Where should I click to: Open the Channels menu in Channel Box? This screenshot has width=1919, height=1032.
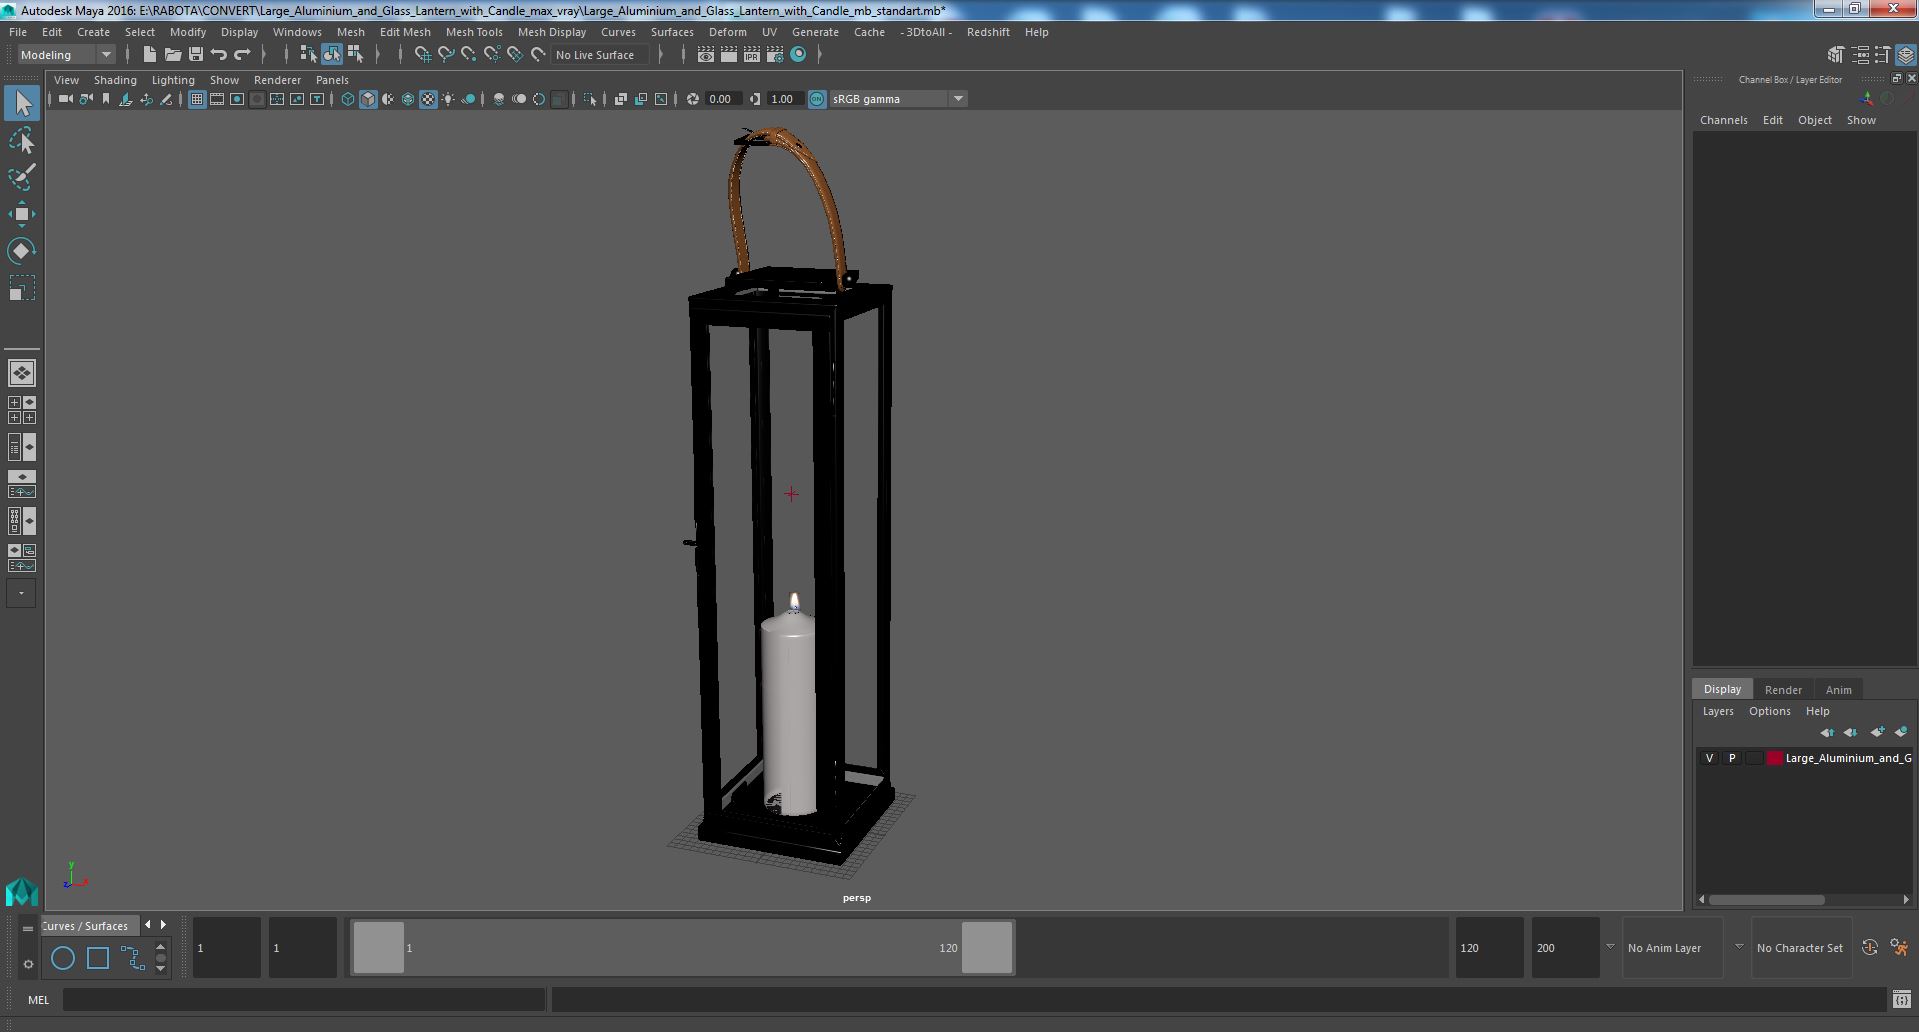[x=1723, y=120]
